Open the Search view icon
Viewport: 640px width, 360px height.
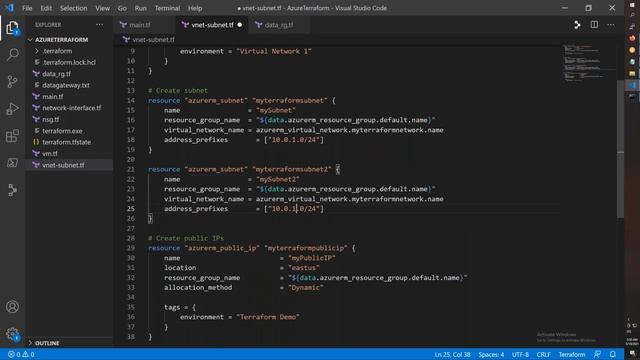12,54
